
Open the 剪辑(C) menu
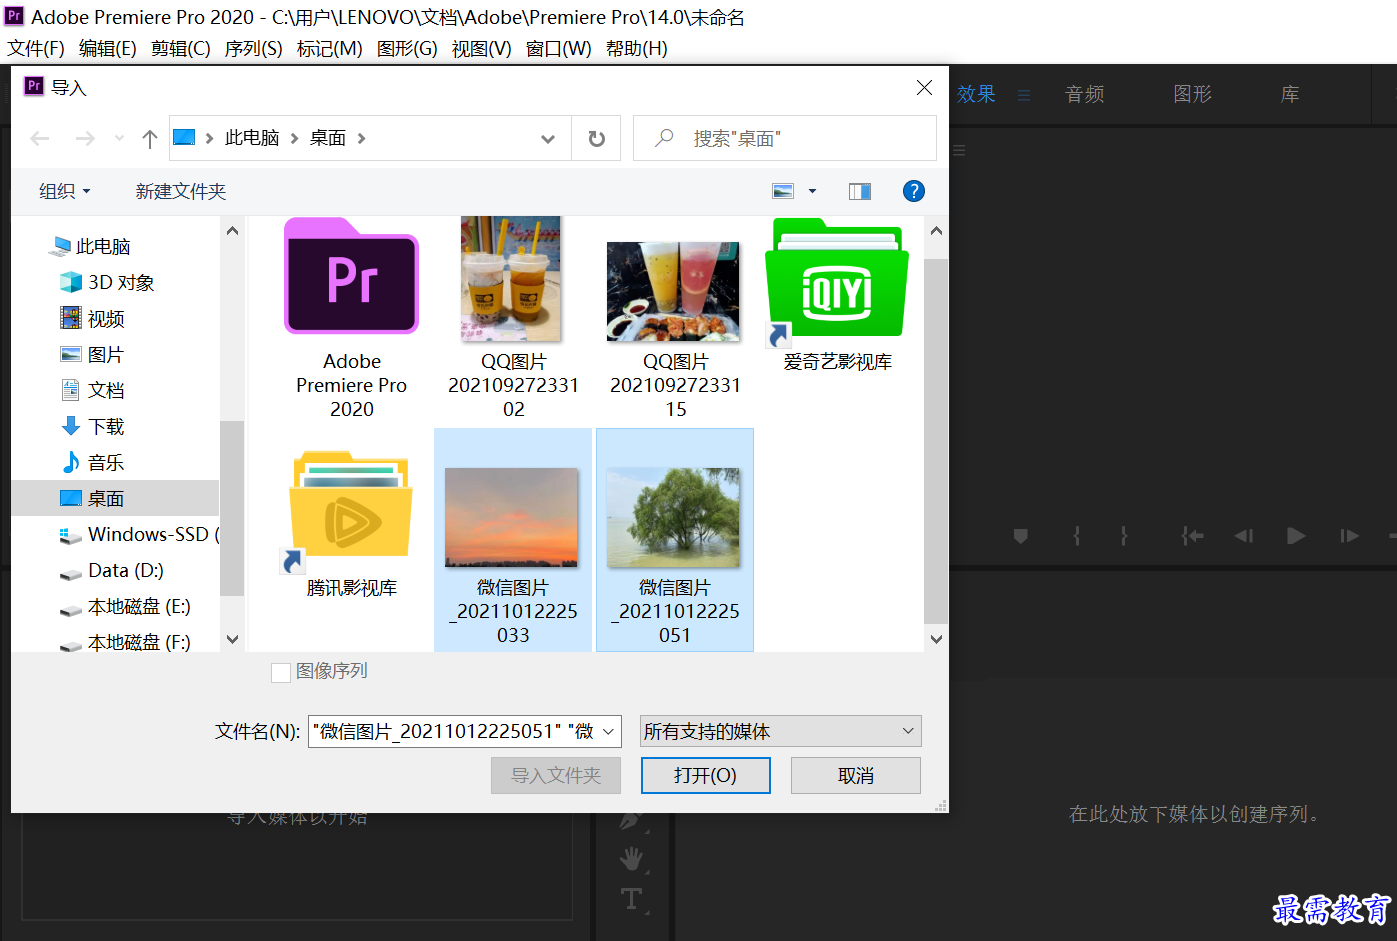[181, 48]
